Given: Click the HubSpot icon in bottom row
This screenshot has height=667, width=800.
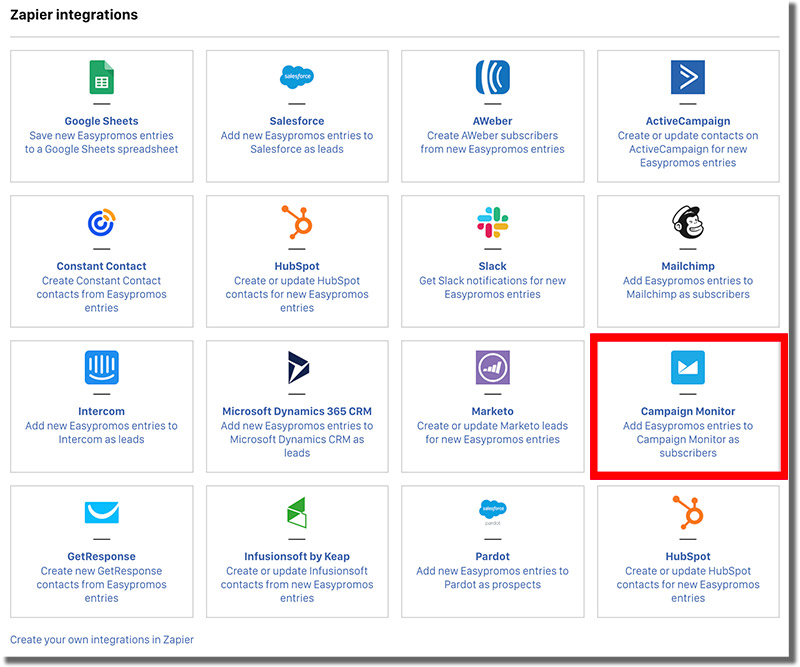Looking at the screenshot, I should coord(688,512).
